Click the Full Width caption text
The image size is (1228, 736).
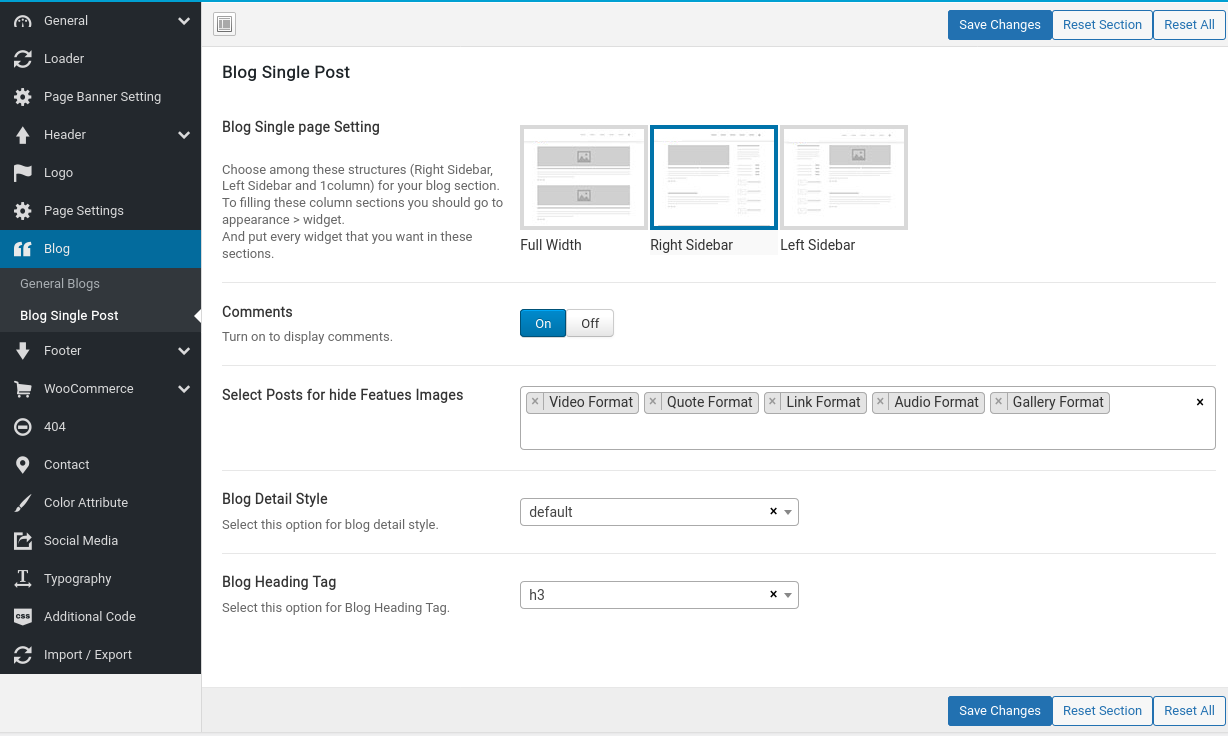pos(551,245)
